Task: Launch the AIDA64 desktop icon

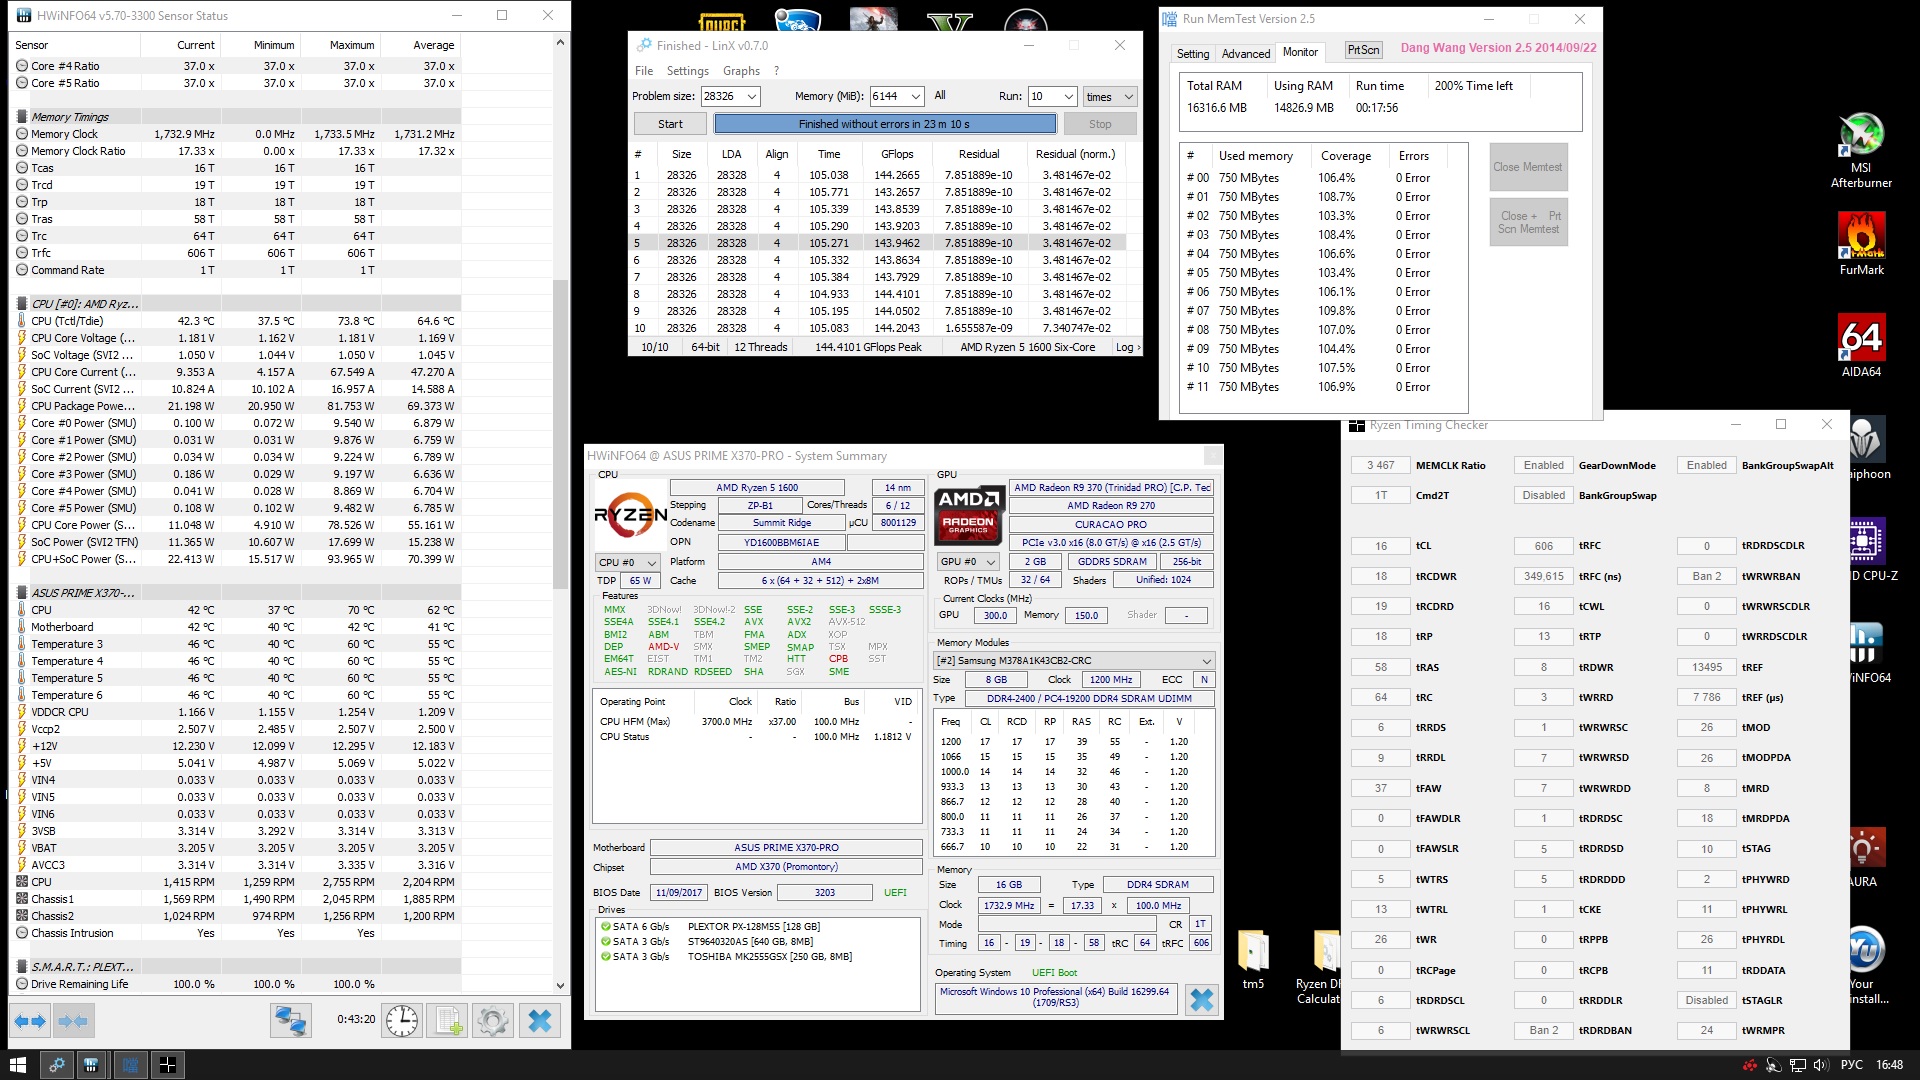Action: click(x=1861, y=345)
